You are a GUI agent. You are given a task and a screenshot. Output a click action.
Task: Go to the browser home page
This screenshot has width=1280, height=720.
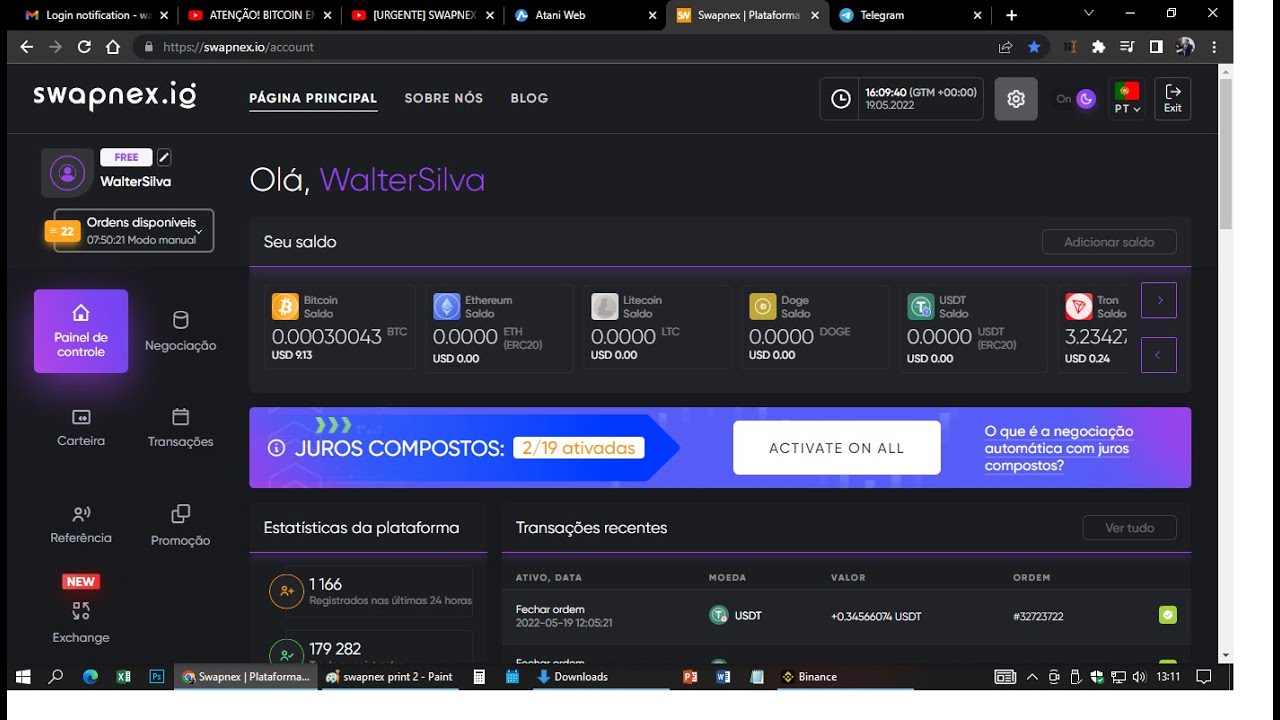113,47
